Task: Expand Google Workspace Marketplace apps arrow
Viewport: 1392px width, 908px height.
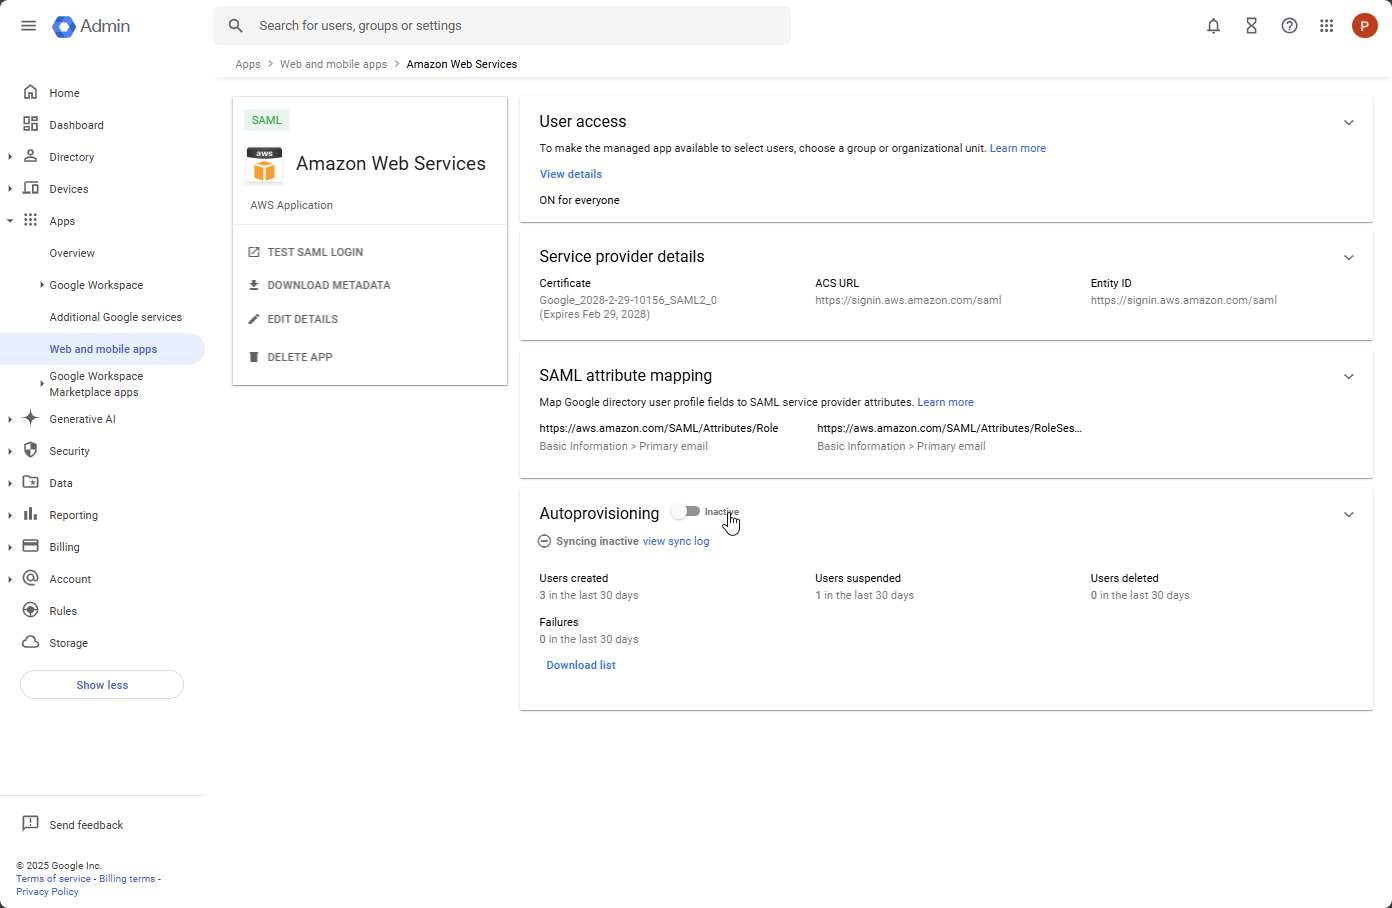Action: pyautogui.click(x=41, y=383)
